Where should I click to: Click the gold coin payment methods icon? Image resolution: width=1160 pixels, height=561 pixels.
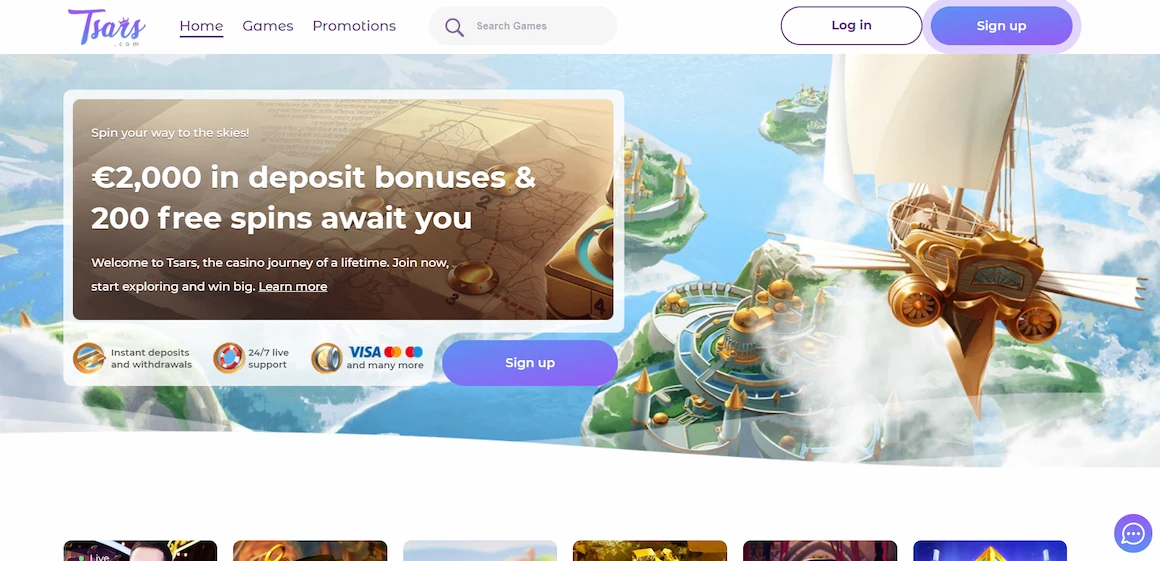[x=326, y=358]
